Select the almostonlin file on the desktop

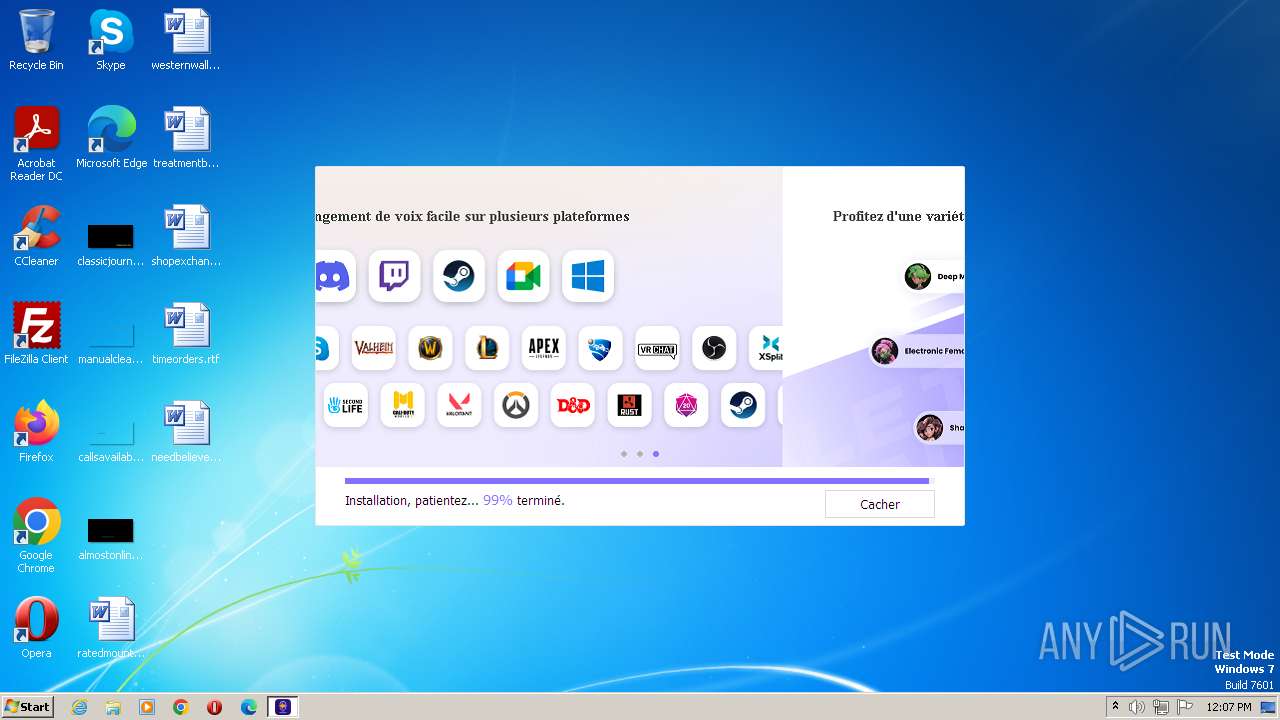point(111,538)
